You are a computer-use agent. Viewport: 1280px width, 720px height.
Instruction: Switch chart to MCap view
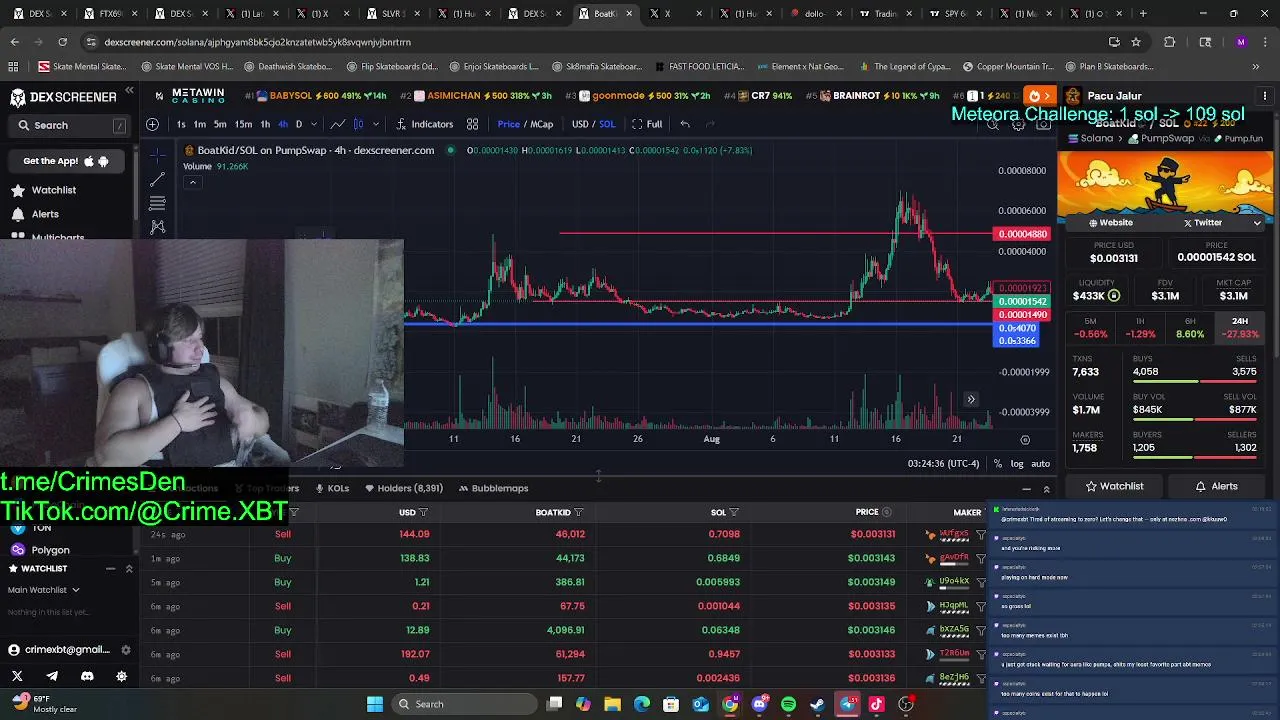click(x=542, y=124)
